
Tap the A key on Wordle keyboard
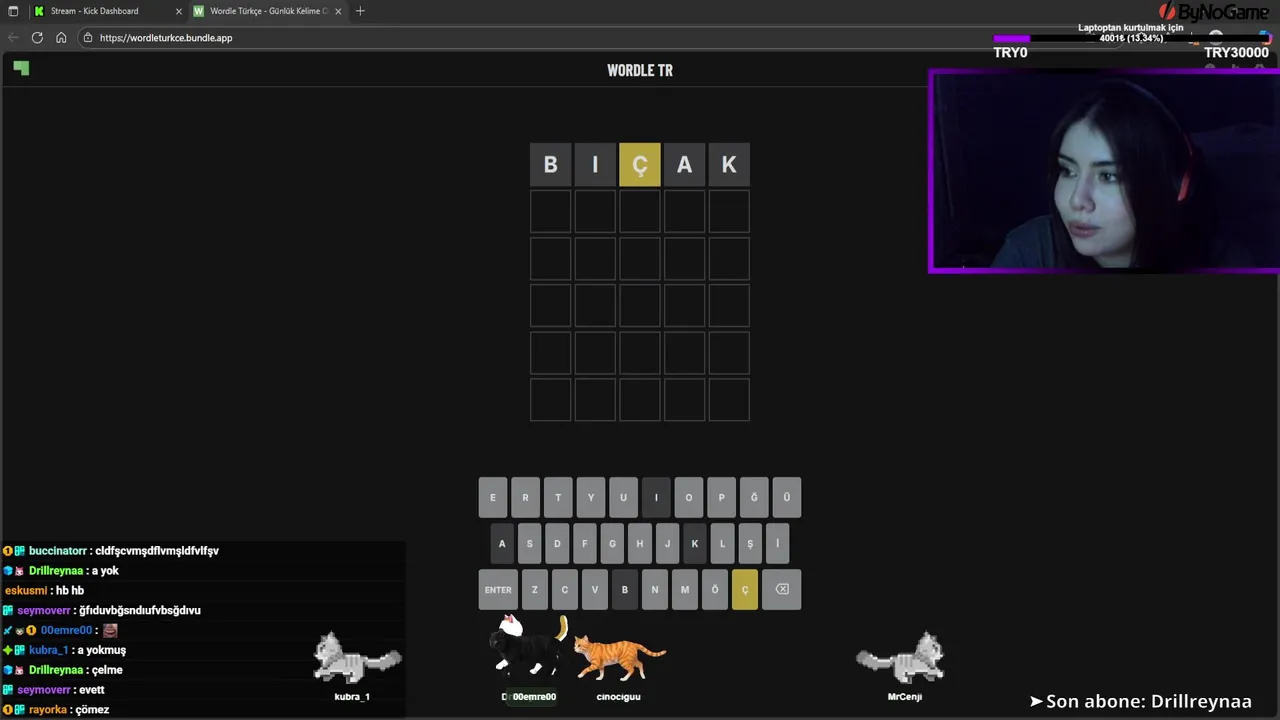click(502, 543)
